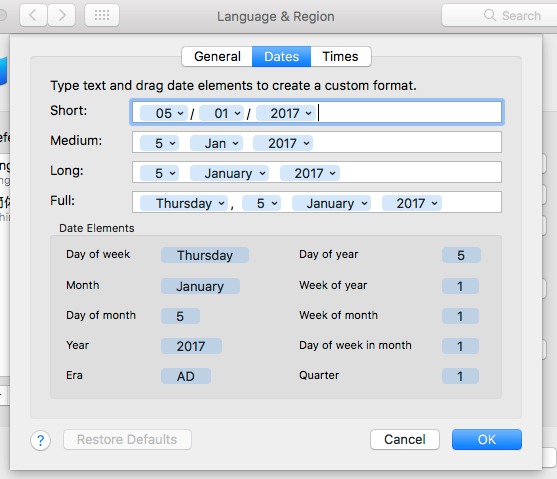Show all preferences via grid icon
Screen dimensions: 557x479
[102, 15]
